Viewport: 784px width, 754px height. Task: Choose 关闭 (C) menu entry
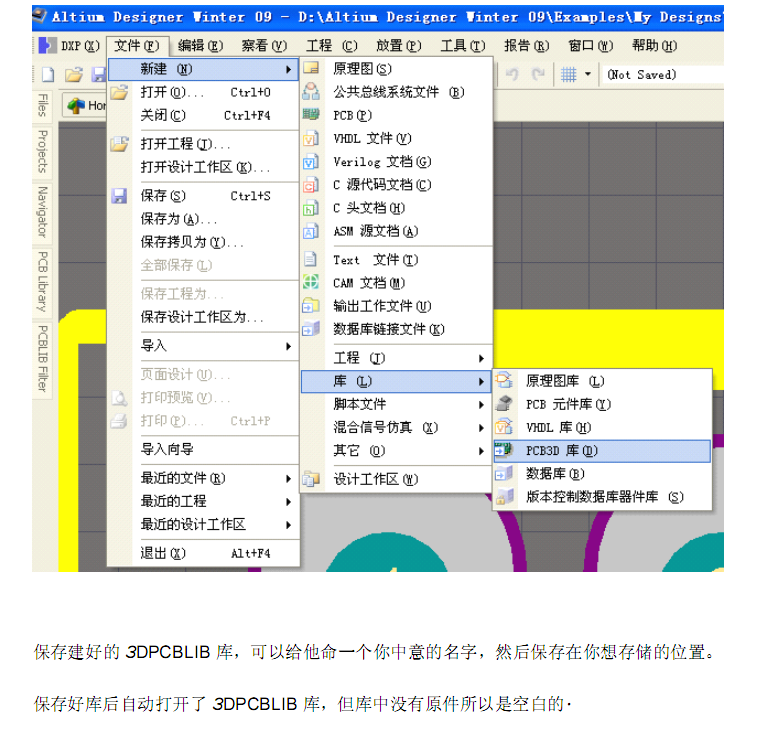[x=203, y=116]
